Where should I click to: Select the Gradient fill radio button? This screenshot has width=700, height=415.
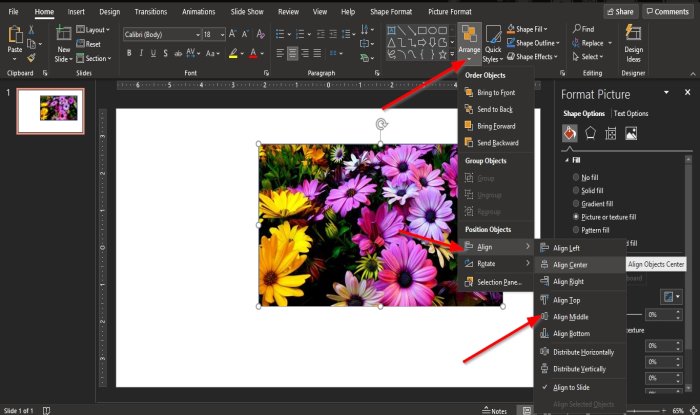tap(577, 203)
